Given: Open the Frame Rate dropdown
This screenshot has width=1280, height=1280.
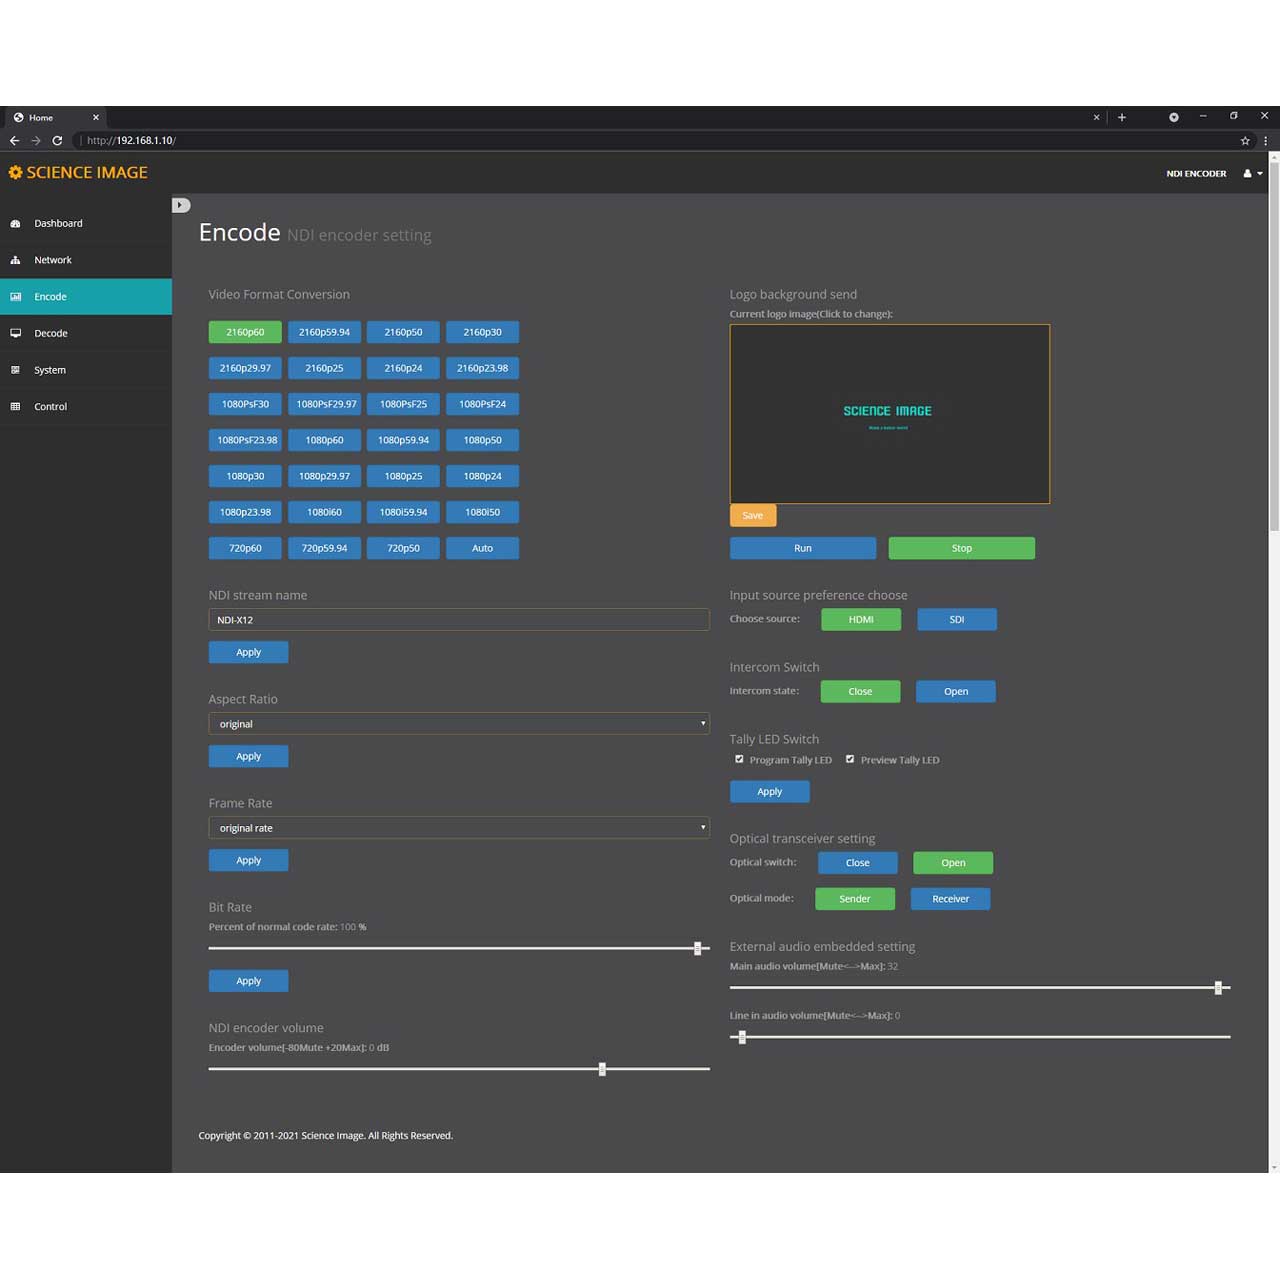Looking at the screenshot, I should pyautogui.click(x=458, y=828).
